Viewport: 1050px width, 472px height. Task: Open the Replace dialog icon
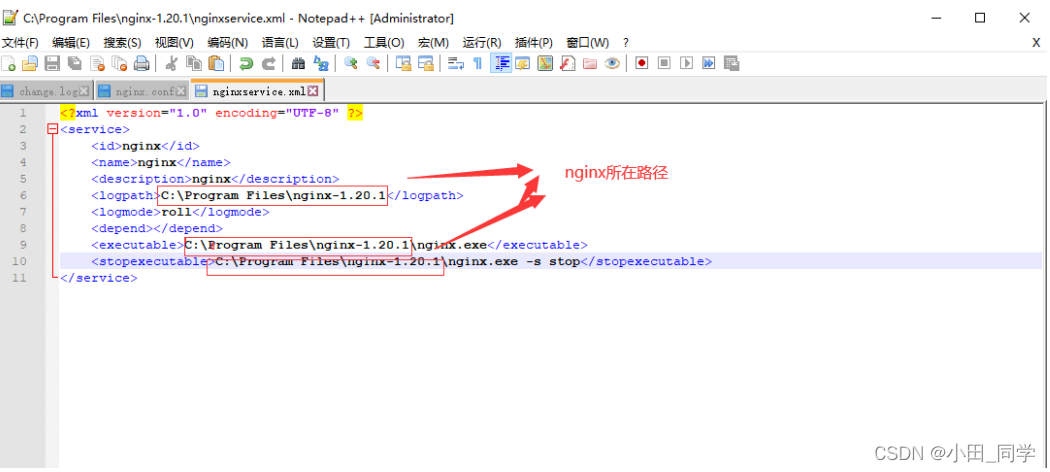[321, 64]
